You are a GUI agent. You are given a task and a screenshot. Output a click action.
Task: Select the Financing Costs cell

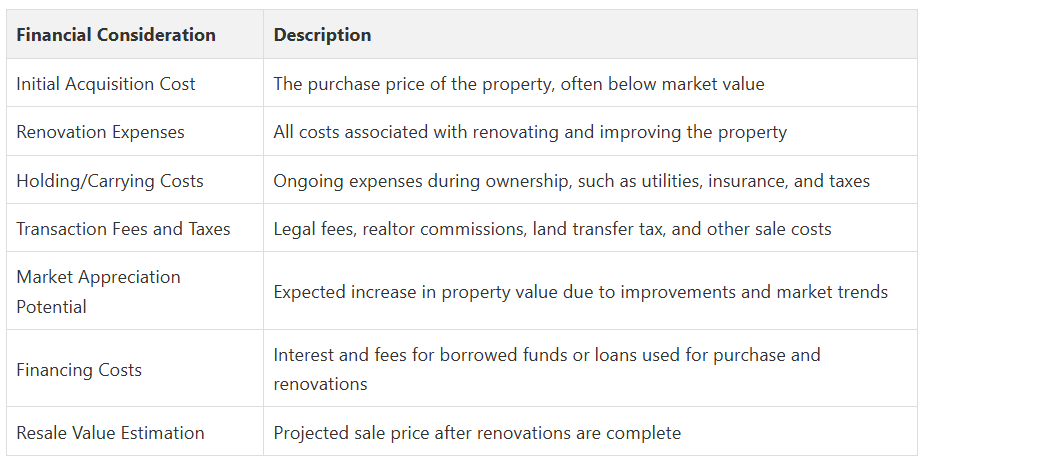coord(79,370)
